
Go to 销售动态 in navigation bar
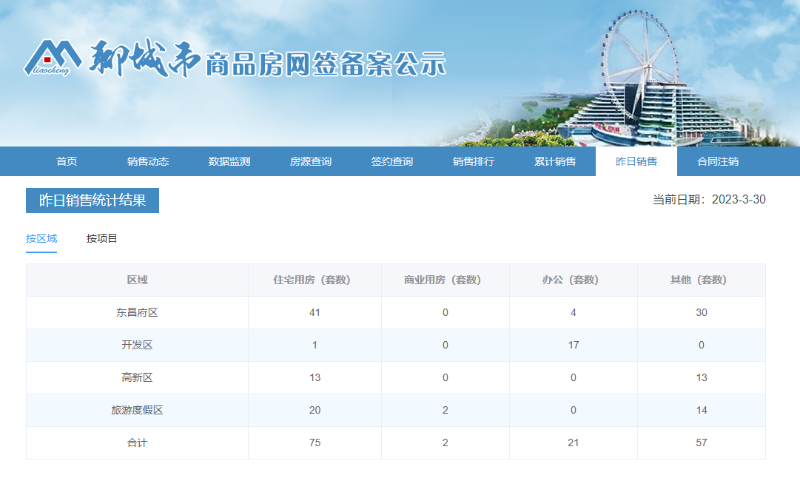tap(147, 162)
